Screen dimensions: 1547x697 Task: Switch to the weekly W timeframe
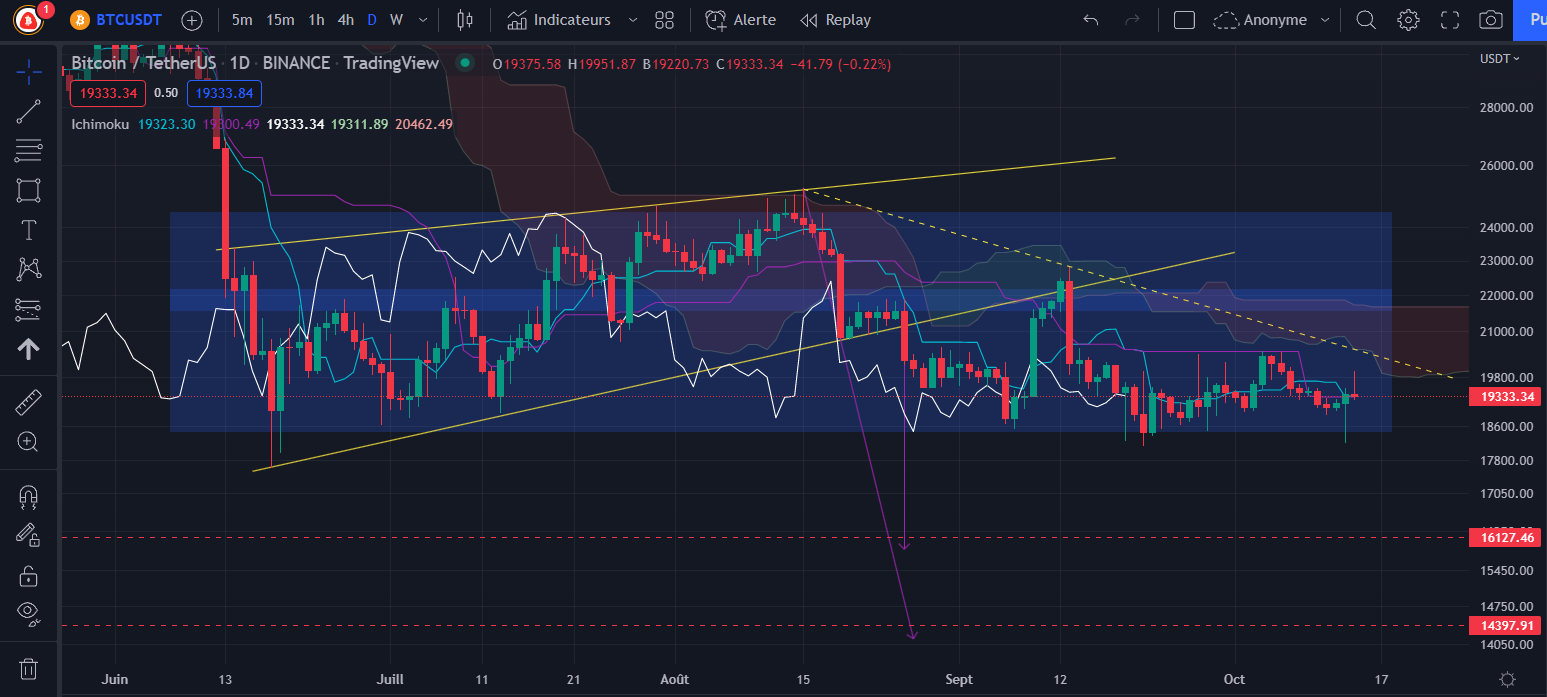pos(396,19)
